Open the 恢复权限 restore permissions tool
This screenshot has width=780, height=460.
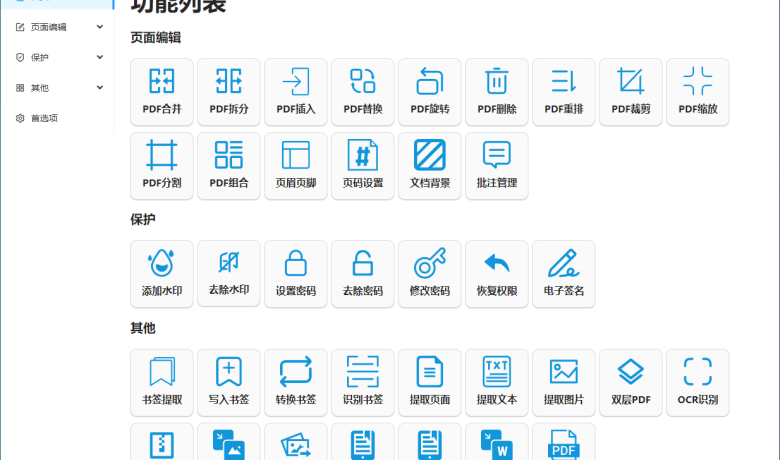coord(496,274)
